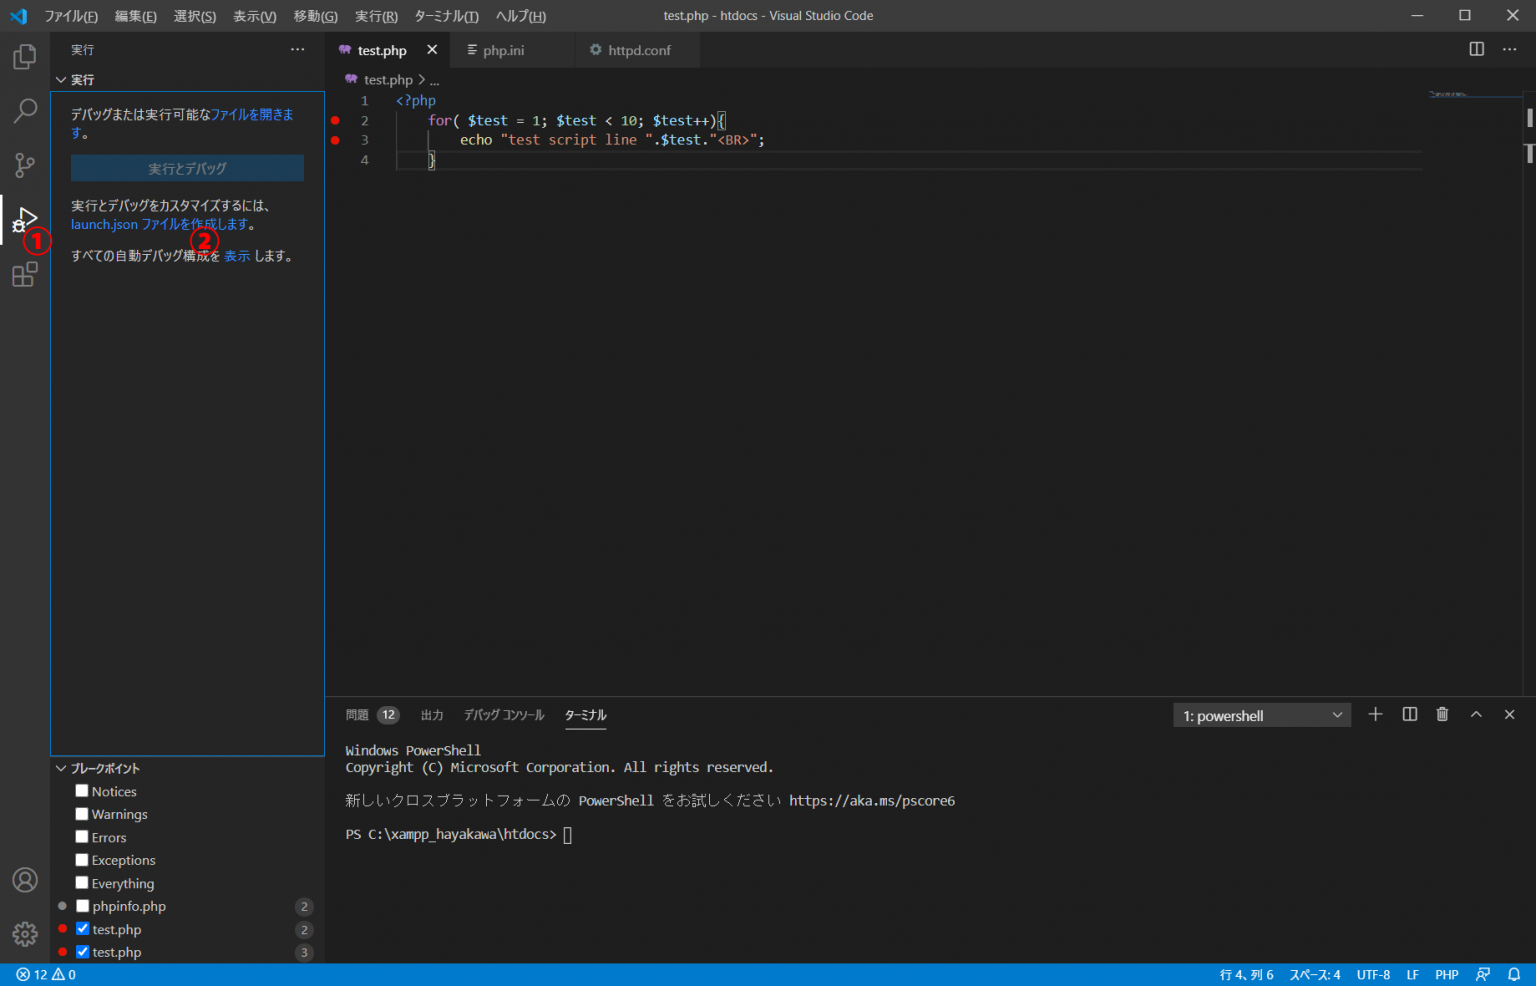The width and height of the screenshot is (1536, 986).
Task: Disable the test.php breakpoints checkbox
Action: click(x=83, y=929)
